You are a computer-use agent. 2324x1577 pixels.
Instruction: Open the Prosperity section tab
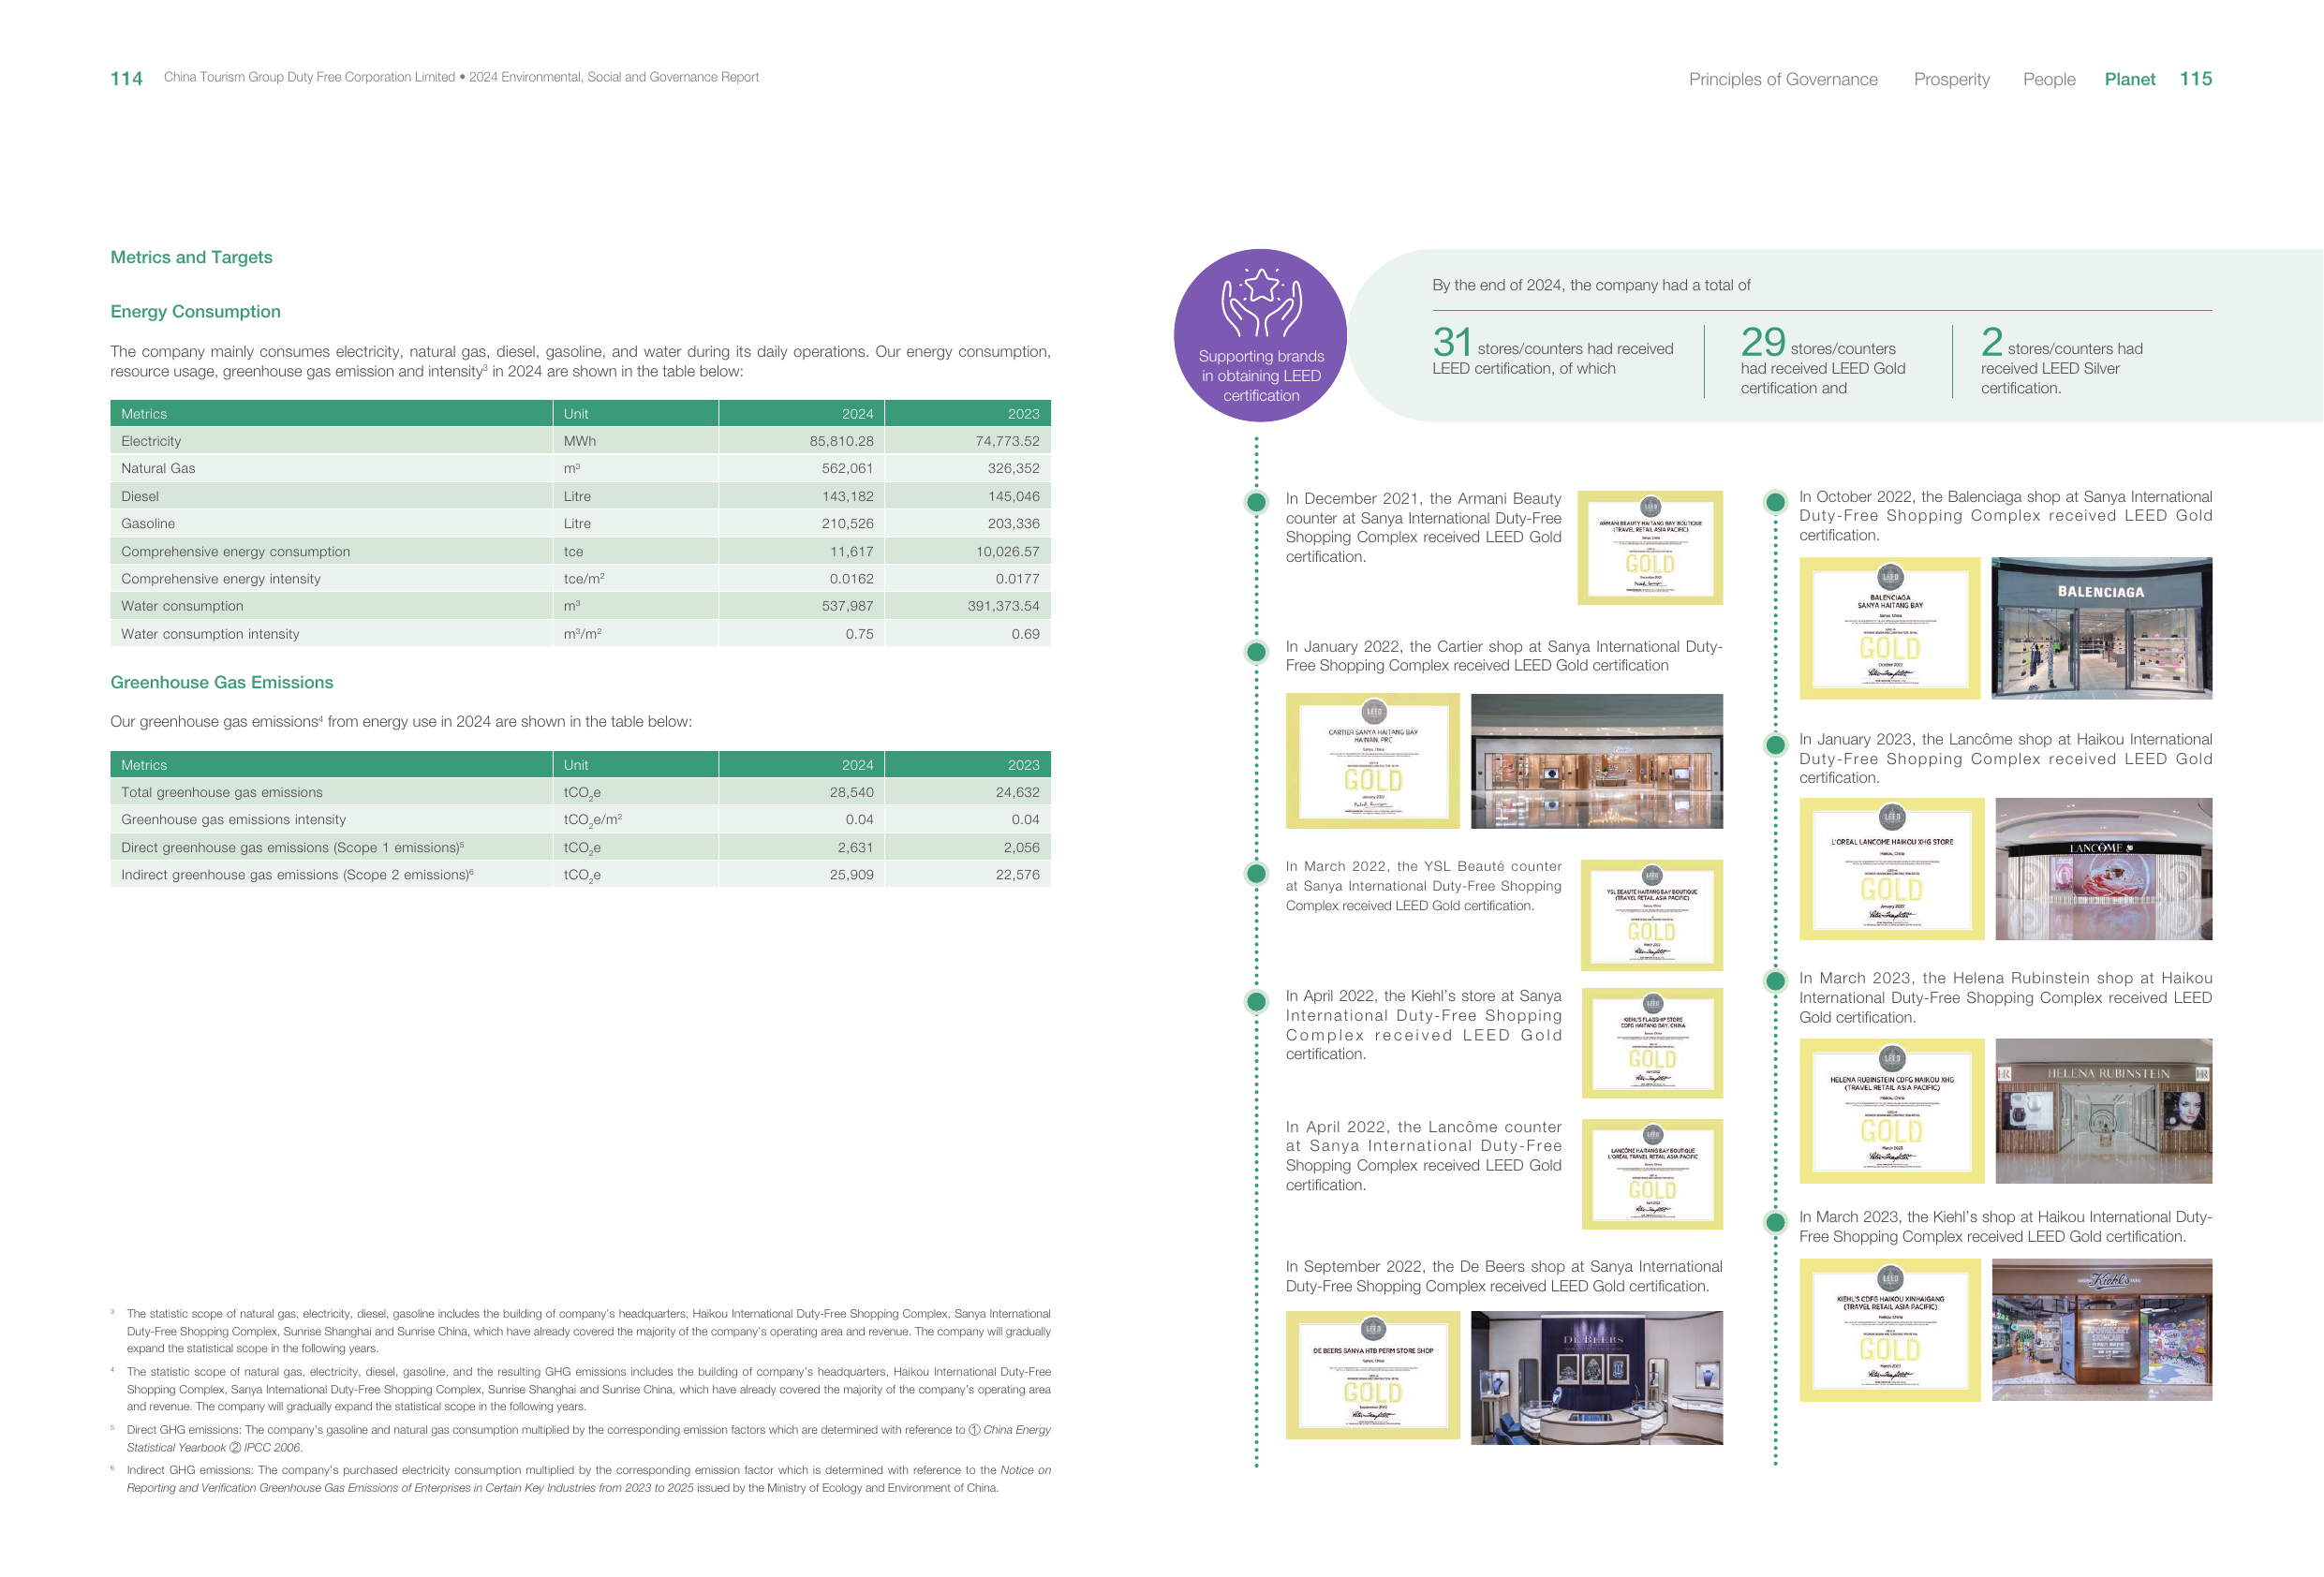pyautogui.click(x=1951, y=79)
